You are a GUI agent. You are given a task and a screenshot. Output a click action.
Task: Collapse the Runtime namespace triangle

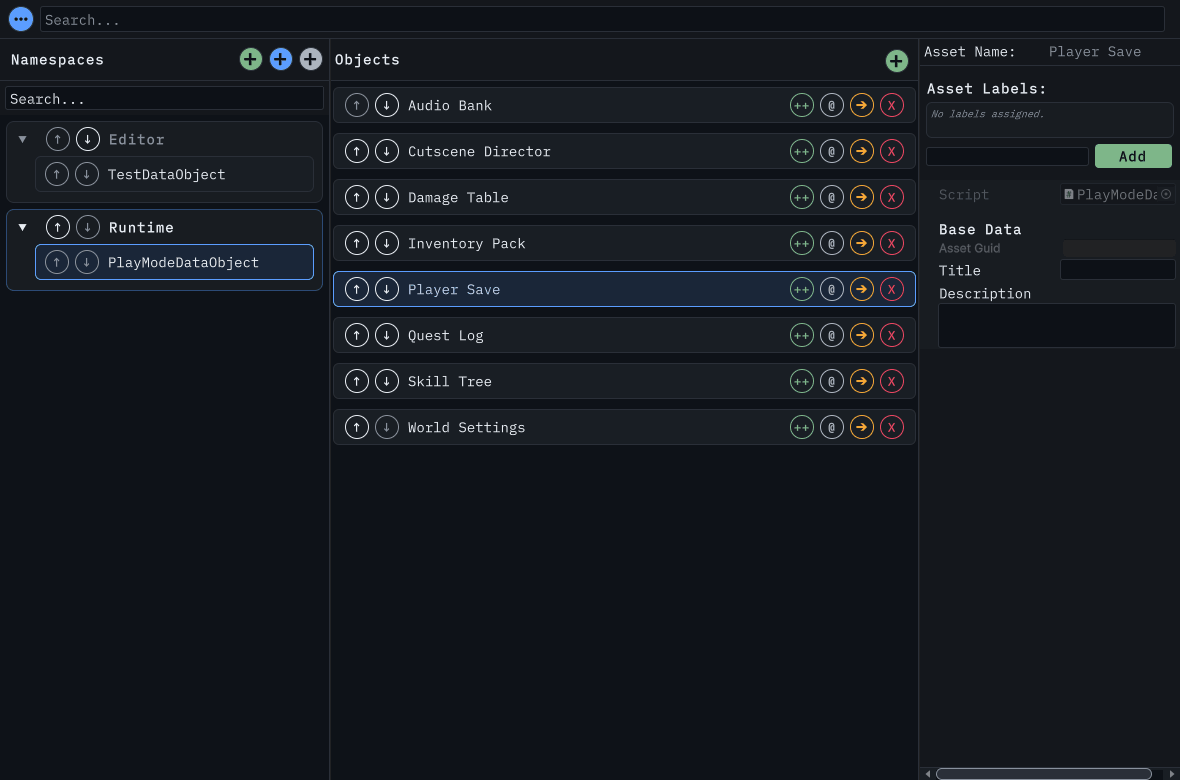(23, 227)
